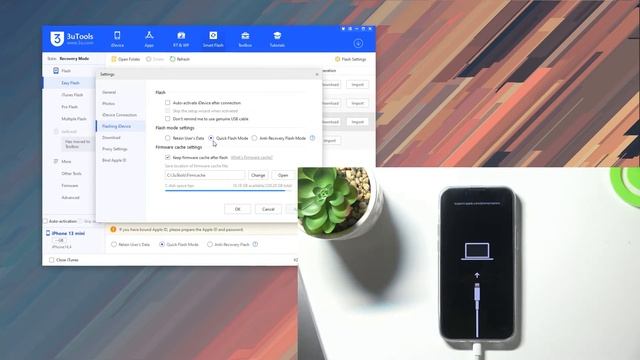Open iDevice Connection tab in Settings

click(120, 115)
